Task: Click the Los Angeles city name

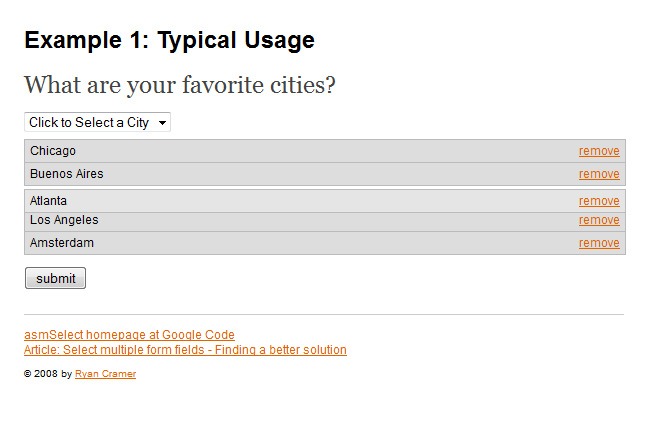Action: tap(64, 220)
